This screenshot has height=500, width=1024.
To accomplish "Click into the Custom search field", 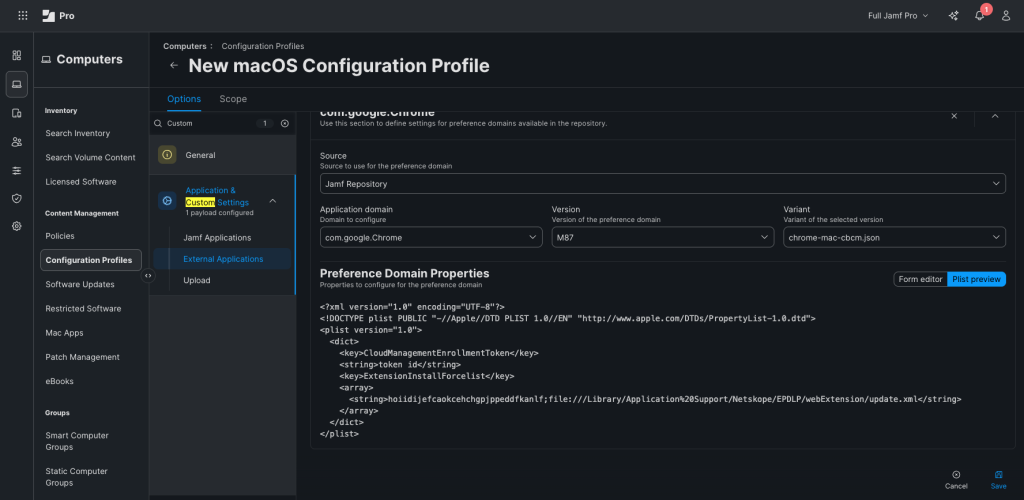I will pyautogui.click(x=209, y=123).
